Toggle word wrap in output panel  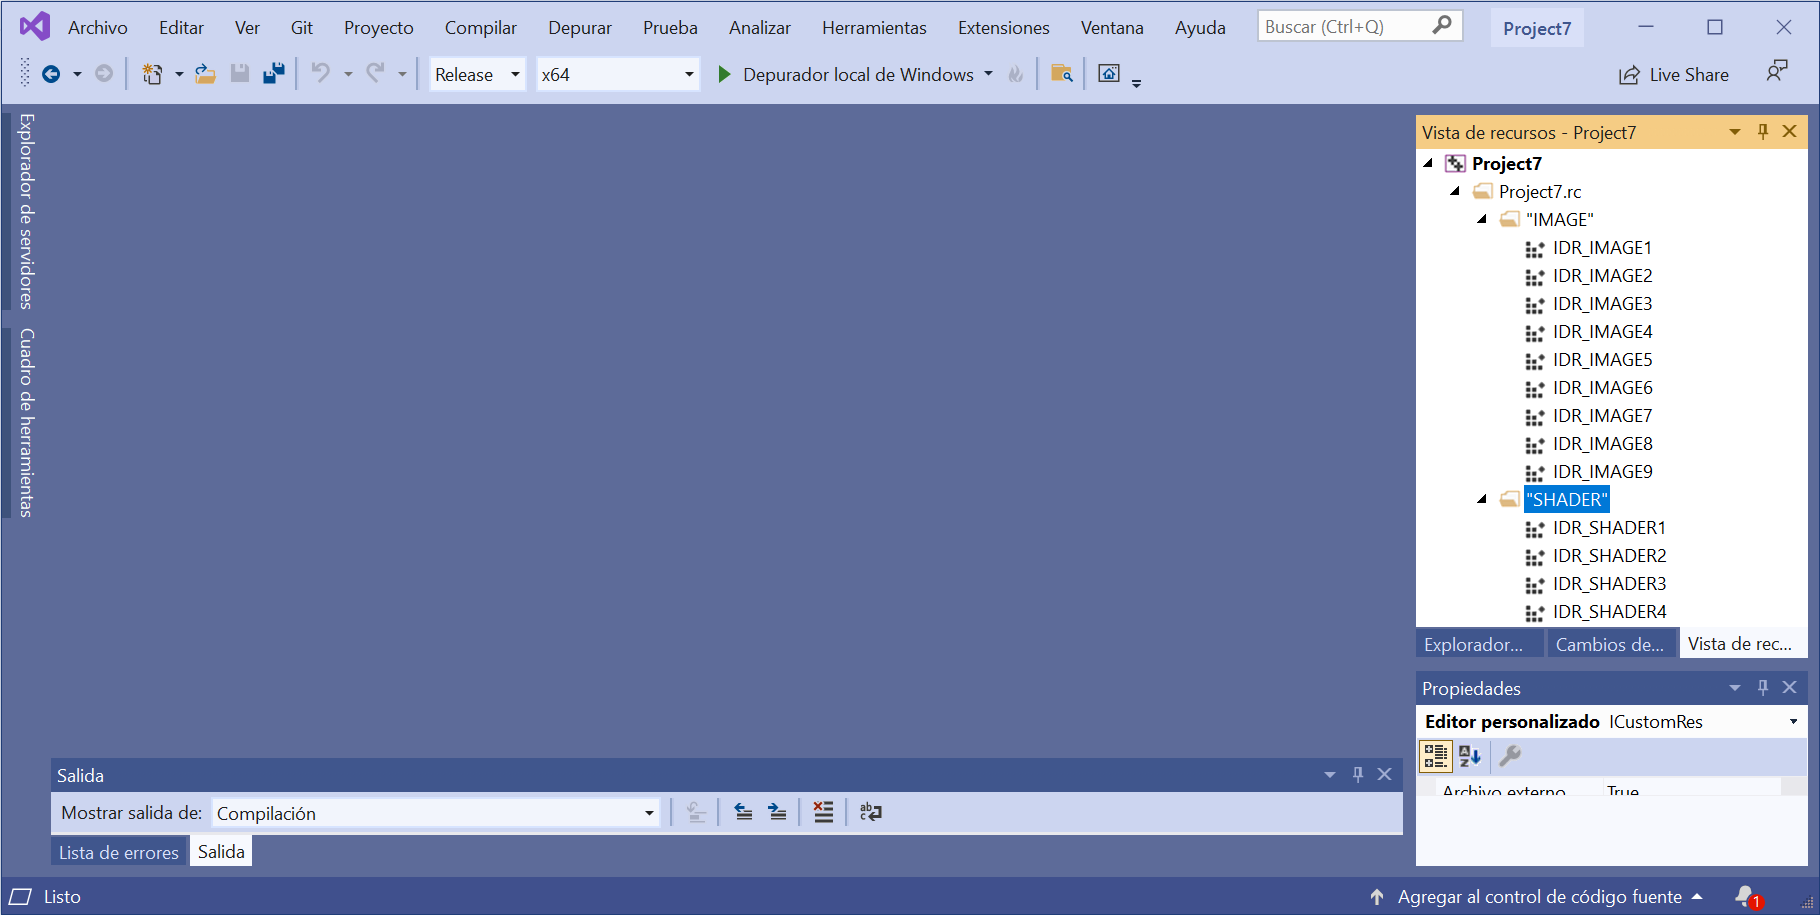(x=870, y=812)
